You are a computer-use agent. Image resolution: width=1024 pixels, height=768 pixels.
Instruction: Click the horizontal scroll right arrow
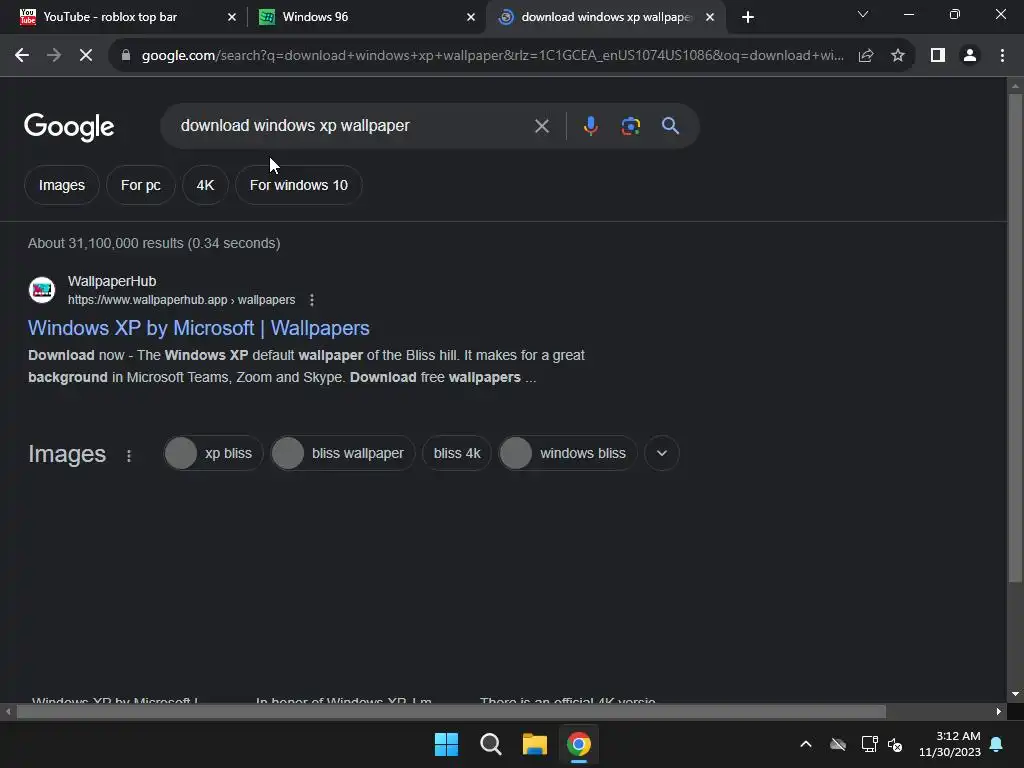[x=999, y=711]
